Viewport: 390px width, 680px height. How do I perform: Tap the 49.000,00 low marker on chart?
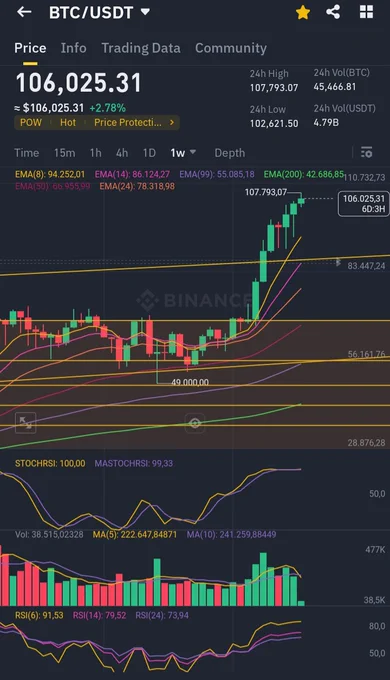tap(190, 382)
